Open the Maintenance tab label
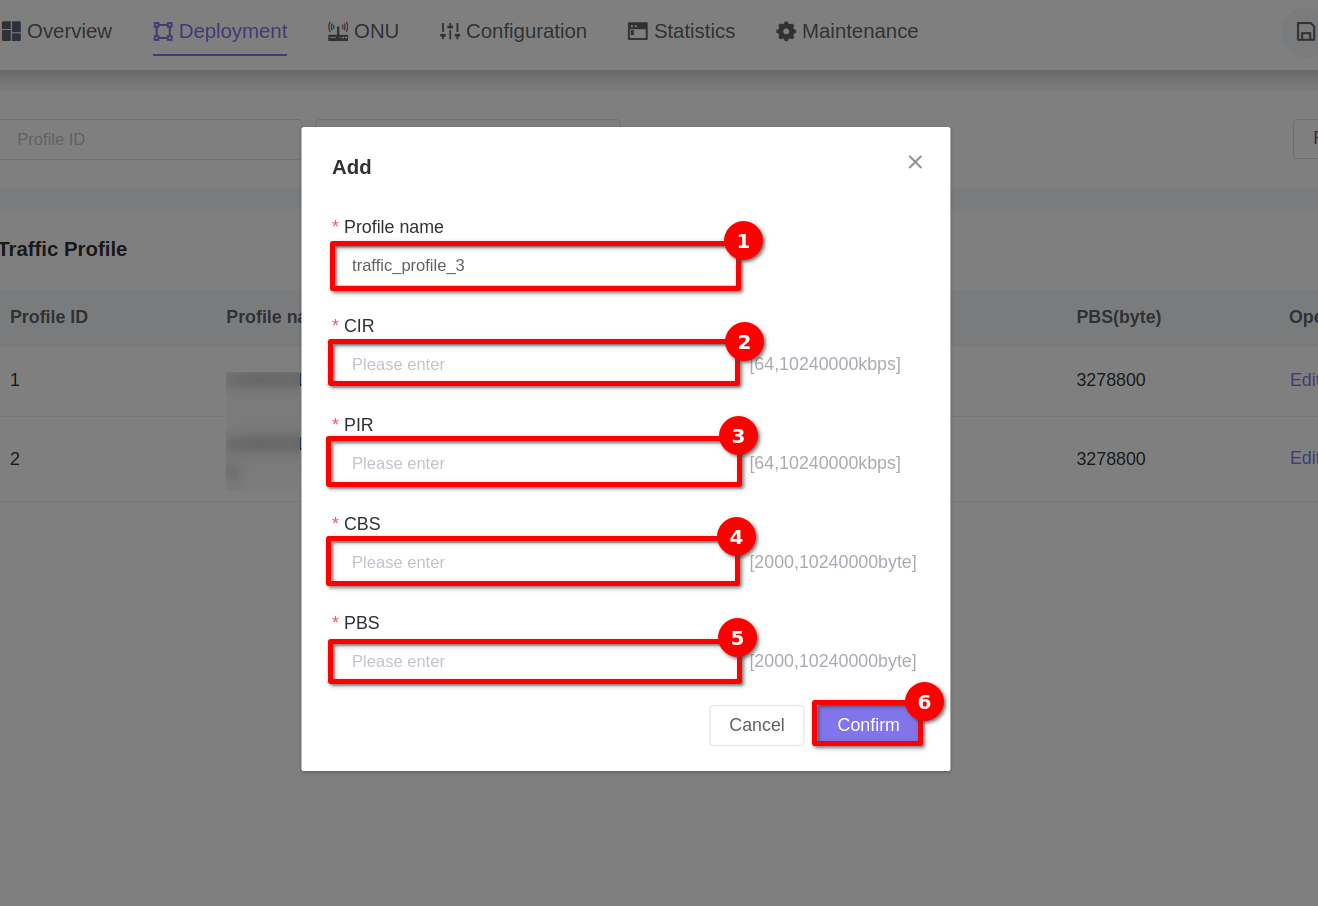The width and height of the screenshot is (1318, 906). tap(860, 32)
